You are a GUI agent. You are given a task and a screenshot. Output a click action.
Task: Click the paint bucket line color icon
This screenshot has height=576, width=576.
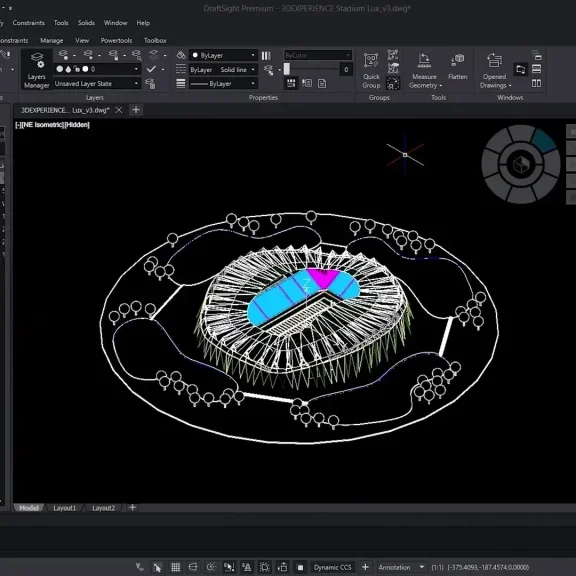click(x=181, y=55)
